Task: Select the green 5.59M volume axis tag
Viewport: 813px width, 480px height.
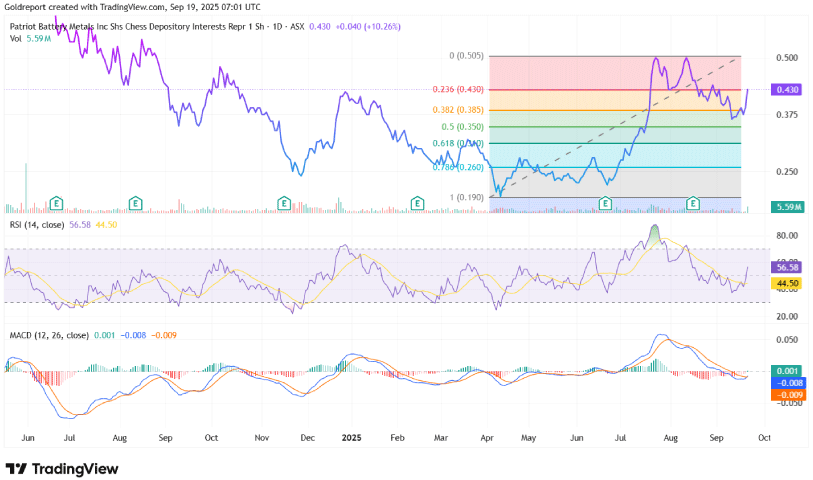Action: (786, 206)
